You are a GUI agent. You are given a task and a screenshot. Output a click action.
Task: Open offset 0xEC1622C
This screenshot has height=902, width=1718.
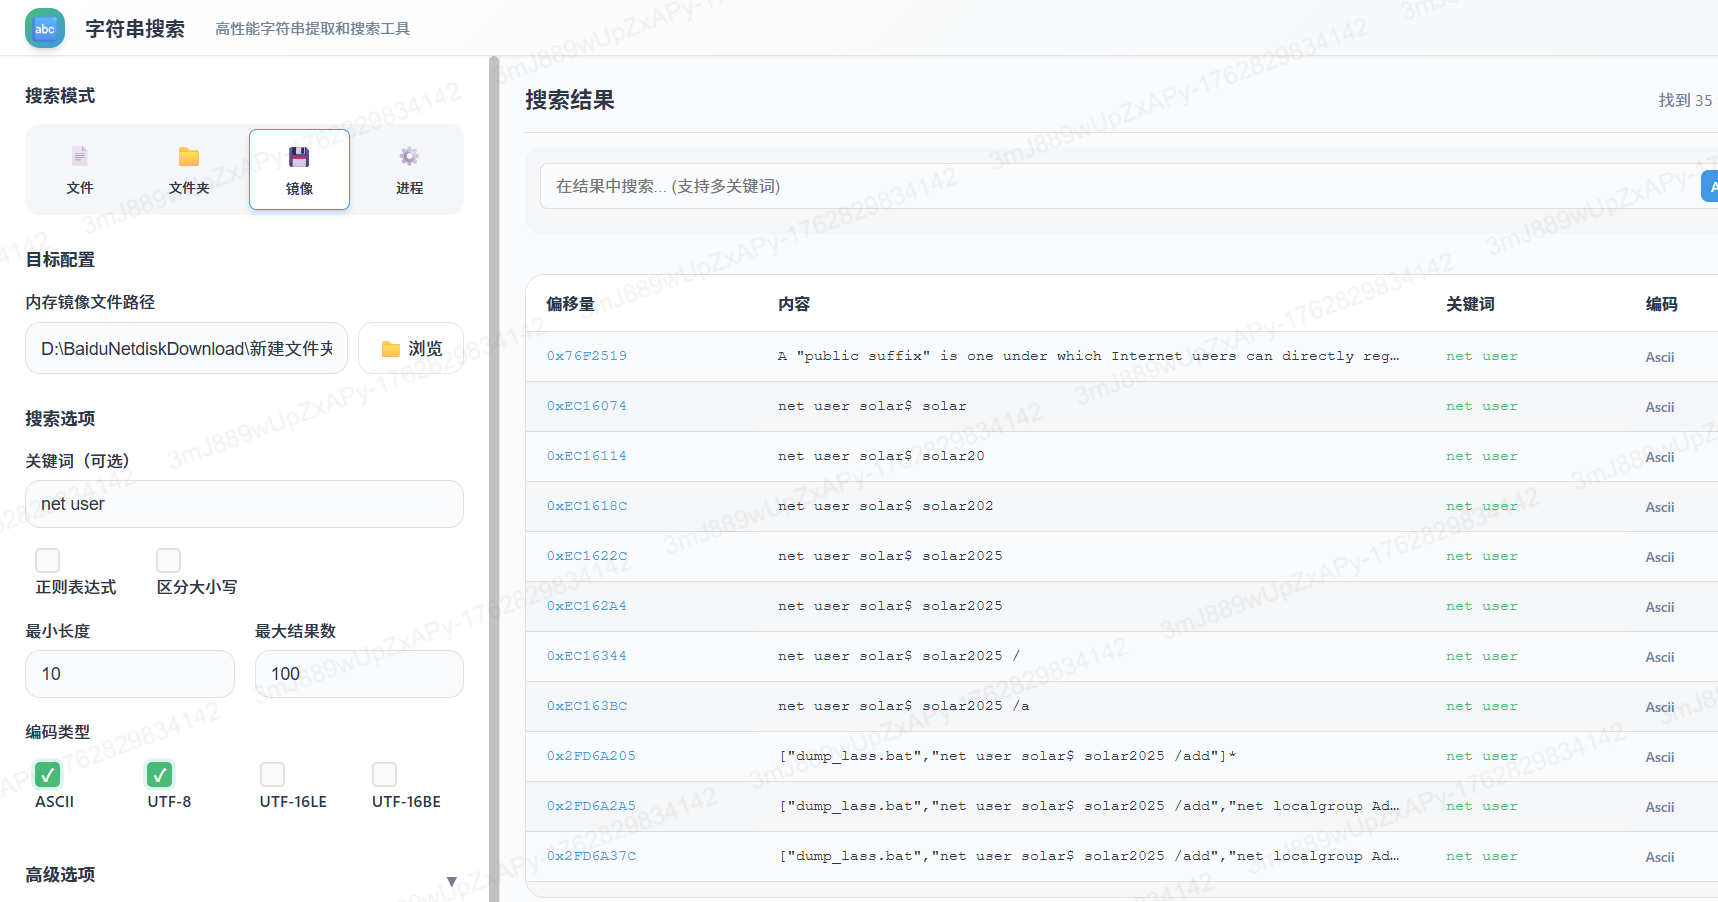click(x=587, y=556)
